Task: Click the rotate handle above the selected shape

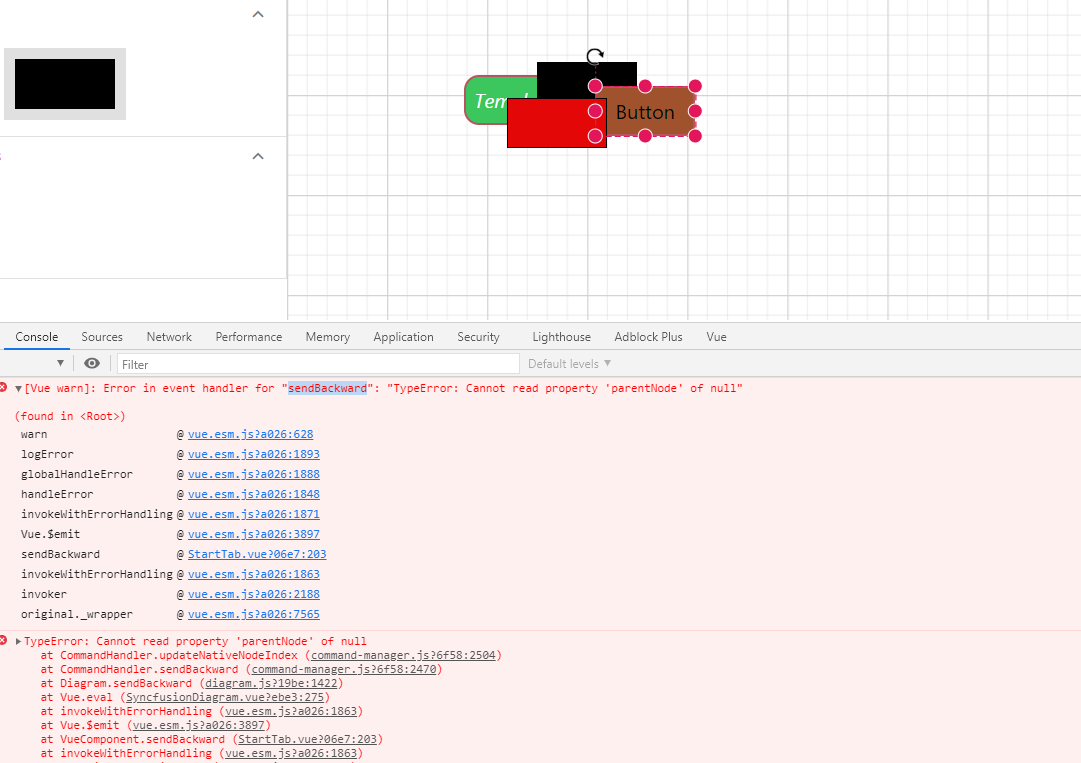Action: click(595, 57)
